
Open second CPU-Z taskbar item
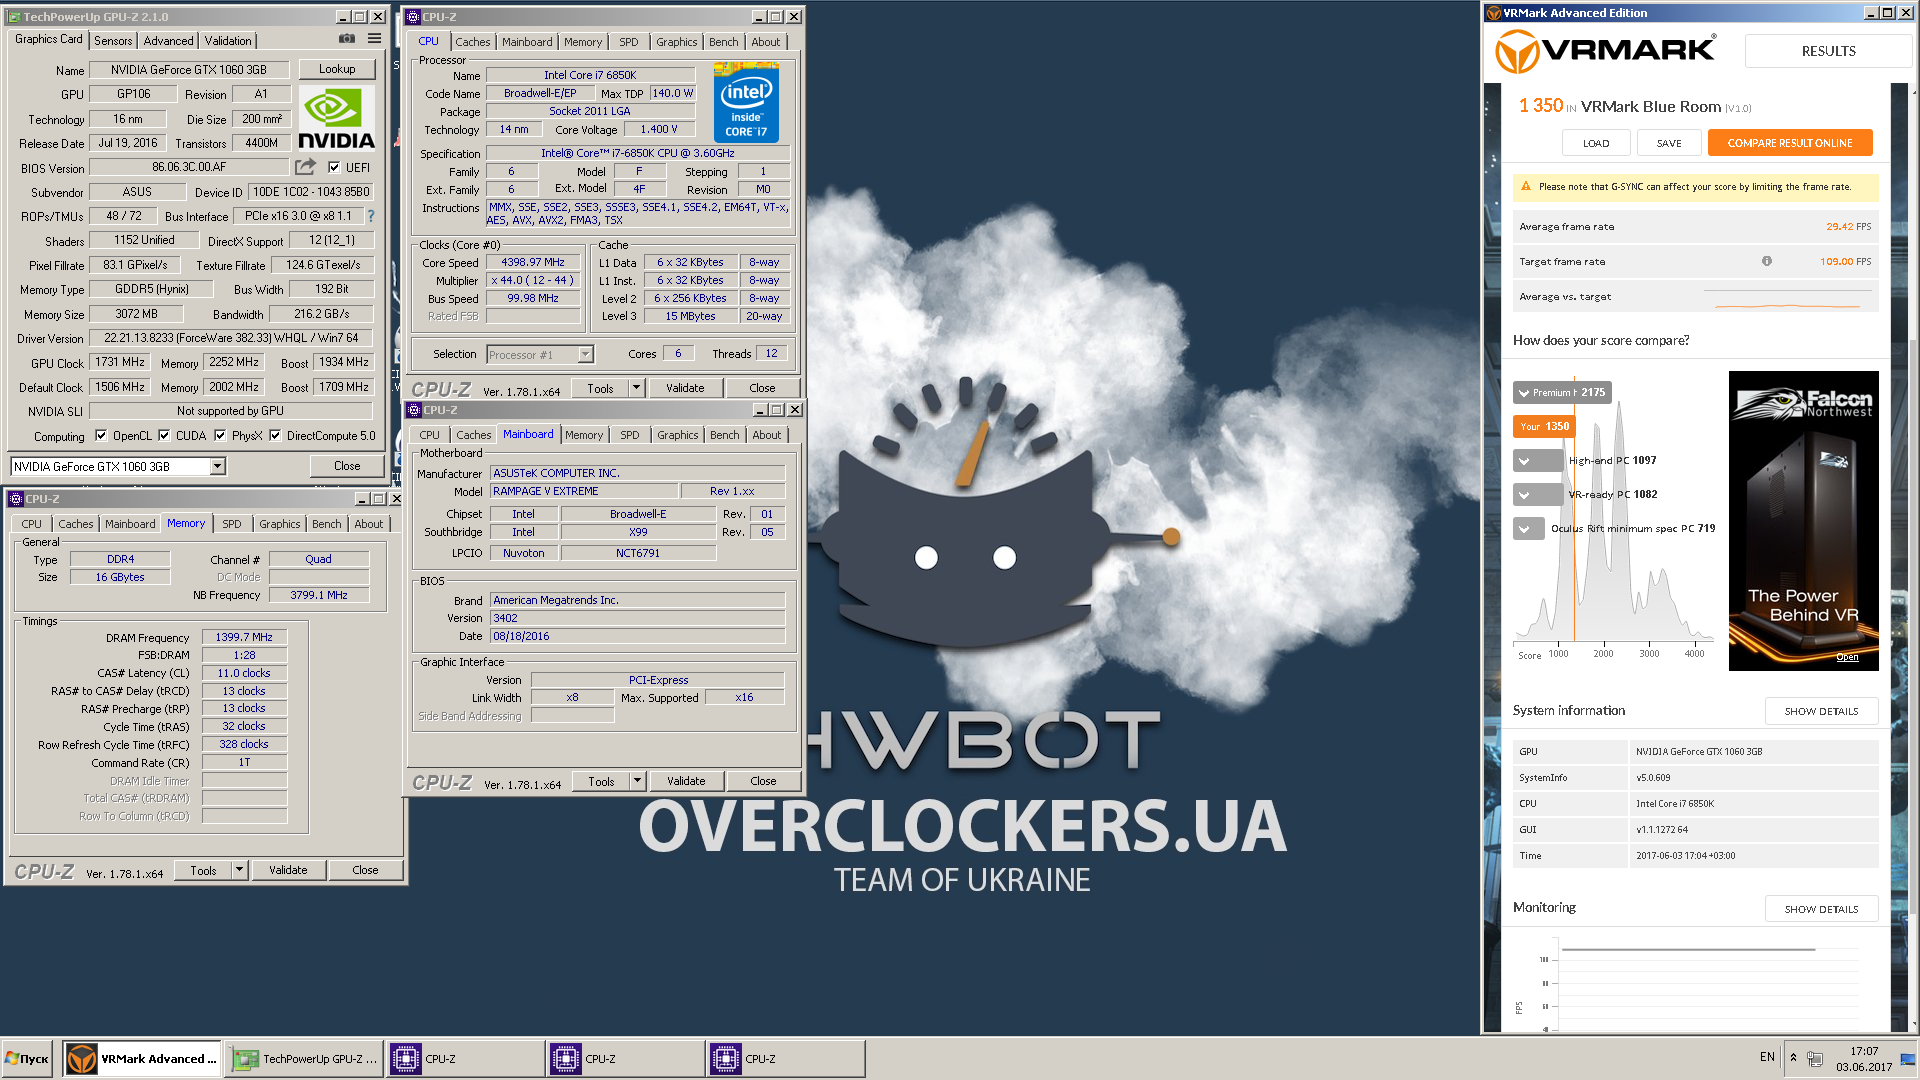[626, 1058]
